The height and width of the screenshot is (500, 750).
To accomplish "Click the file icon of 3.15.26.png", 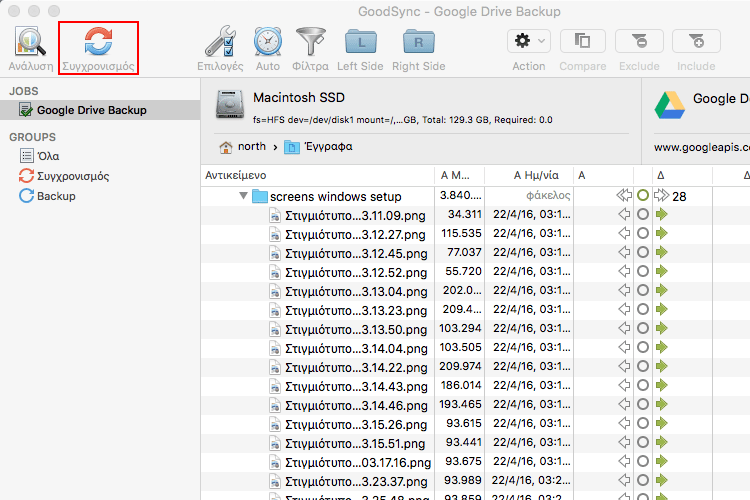I will [275, 424].
